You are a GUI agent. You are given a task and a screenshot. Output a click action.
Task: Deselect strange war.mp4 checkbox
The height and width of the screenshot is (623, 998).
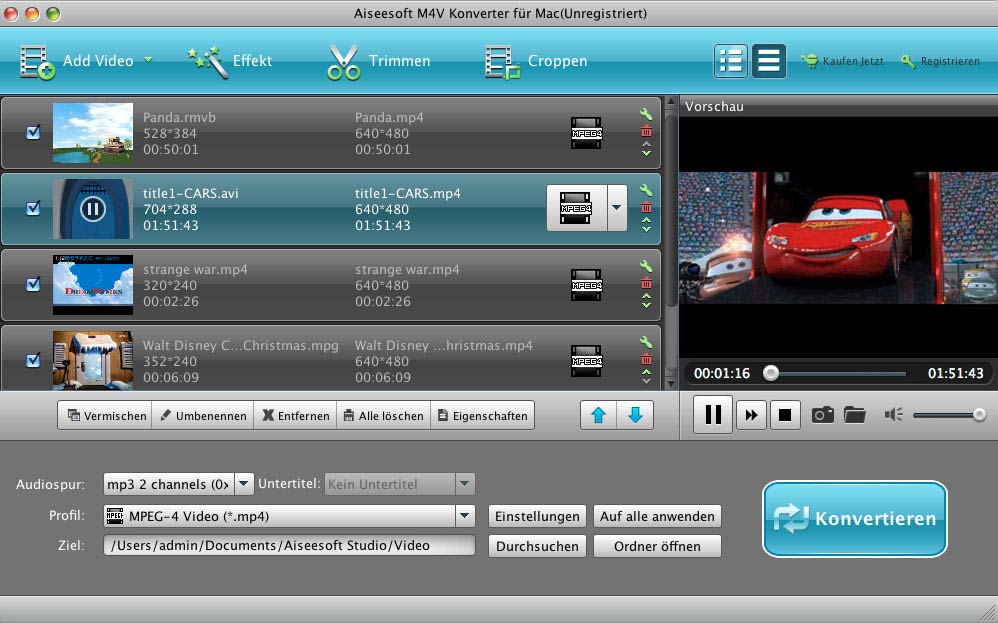(33, 284)
